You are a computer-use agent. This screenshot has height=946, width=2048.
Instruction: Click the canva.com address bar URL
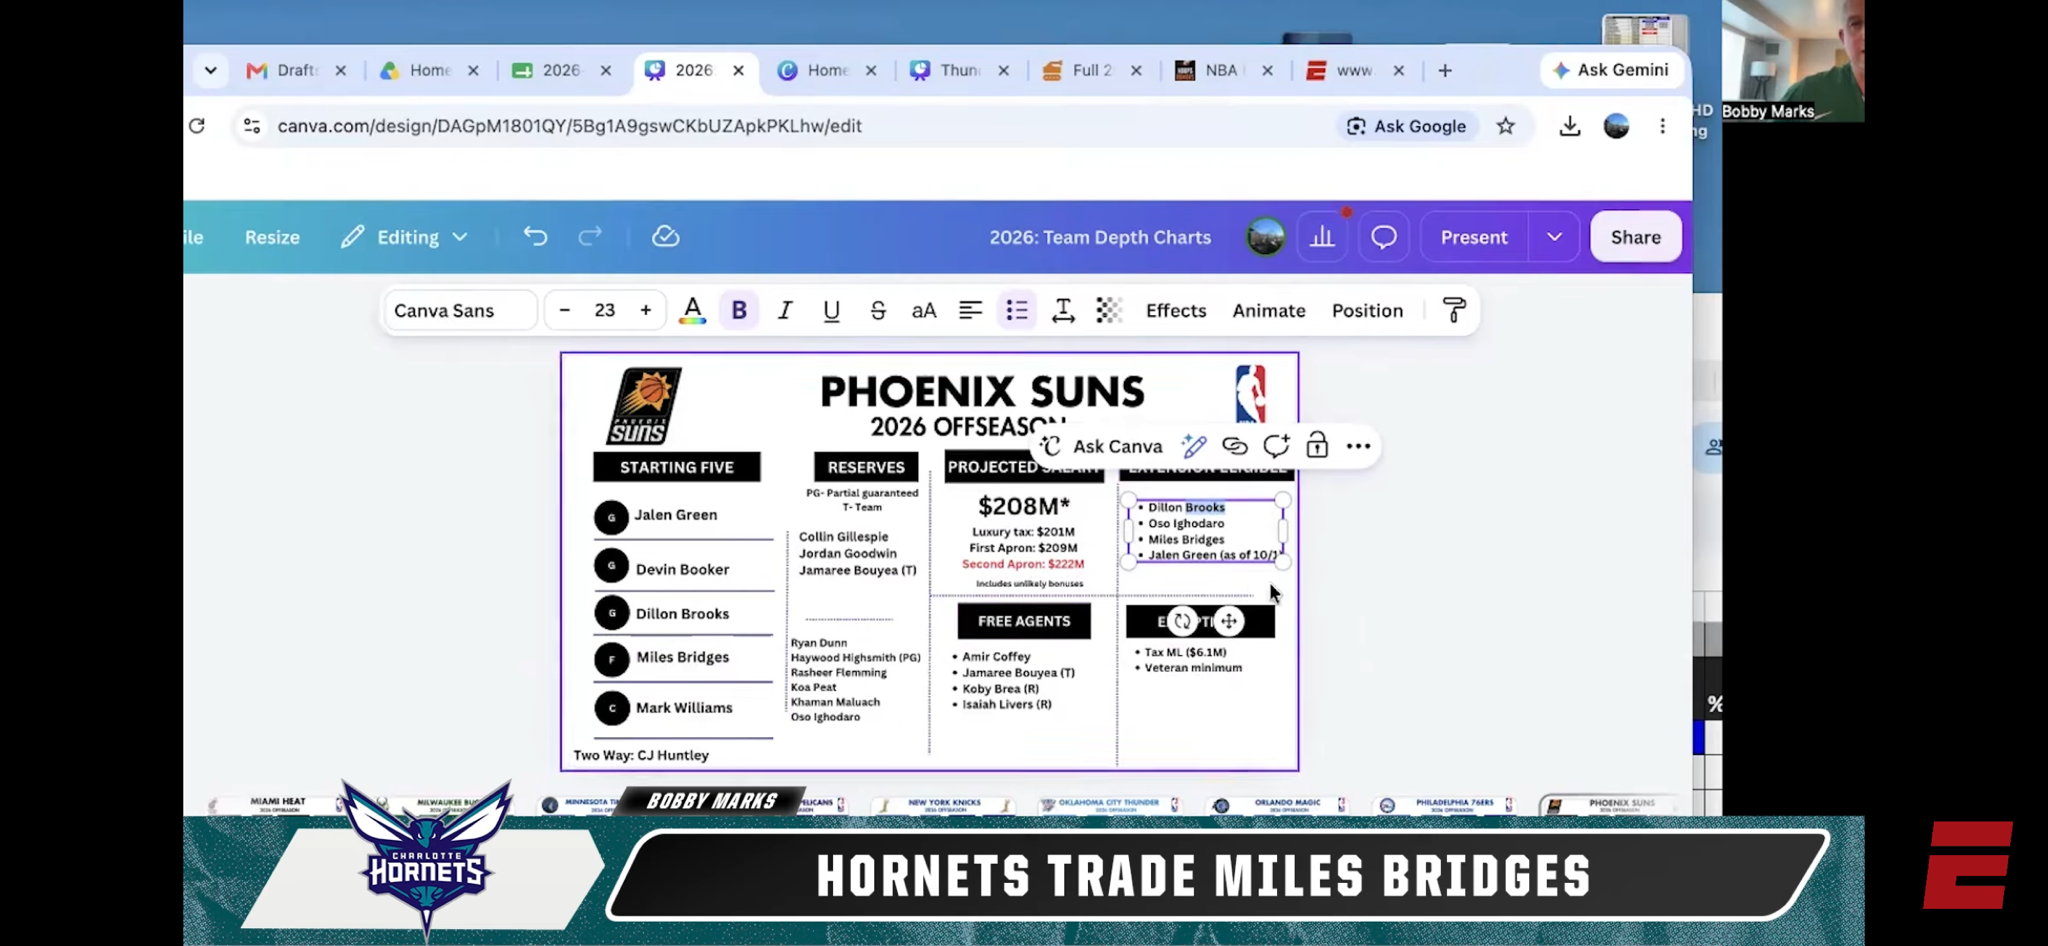(570, 126)
